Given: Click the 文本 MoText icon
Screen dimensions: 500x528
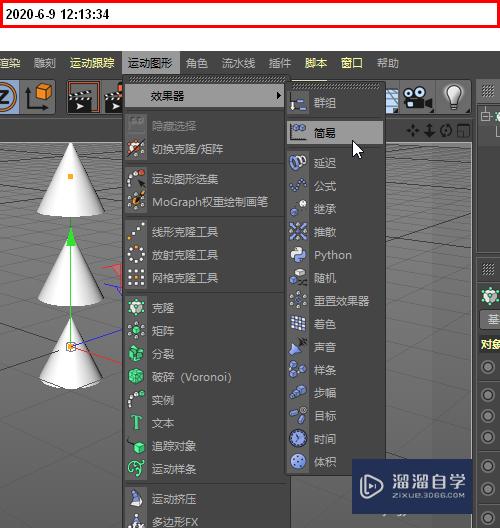Looking at the screenshot, I should click(136, 423).
